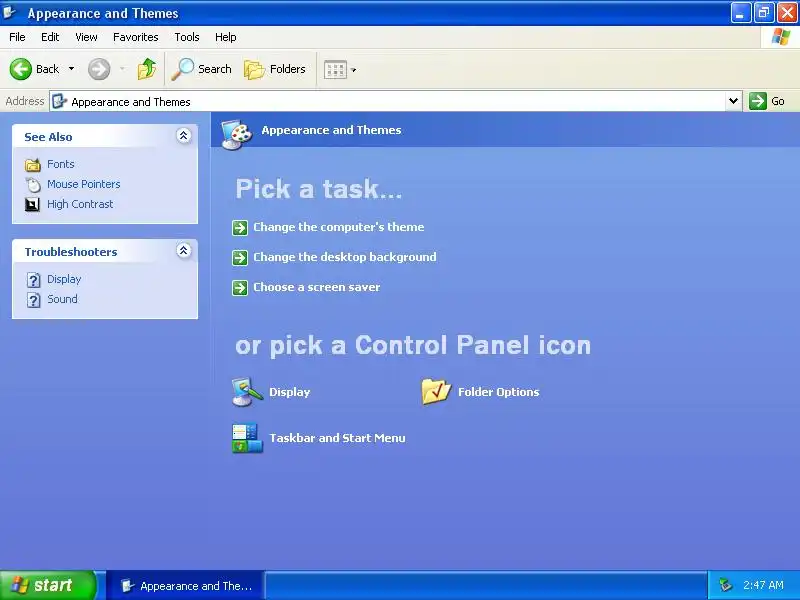Click arrow icon beside Change the desktop background

click(x=240, y=258)
